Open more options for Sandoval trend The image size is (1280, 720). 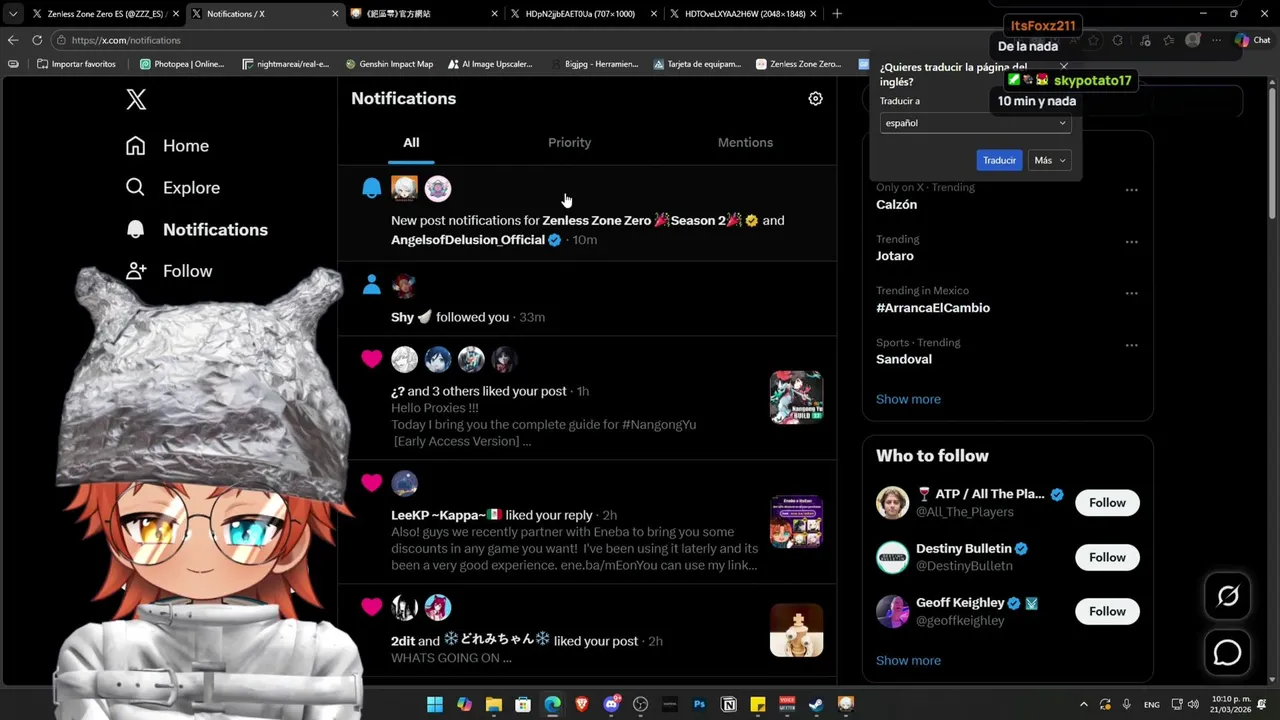tap(1132, 346)
